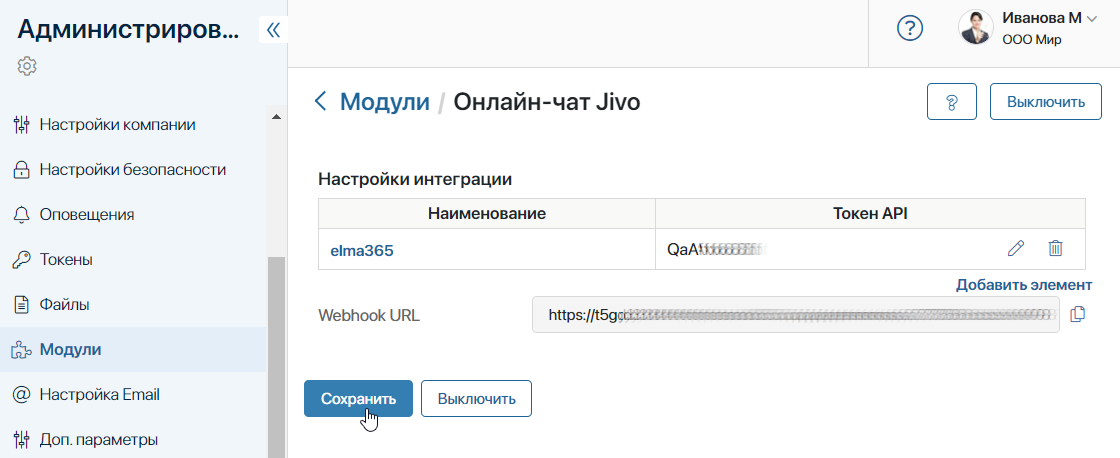Image resolution: width=1120 pixels, height=458 pixels.
Task: Click Добавить элемент link
Action: 1024,285
